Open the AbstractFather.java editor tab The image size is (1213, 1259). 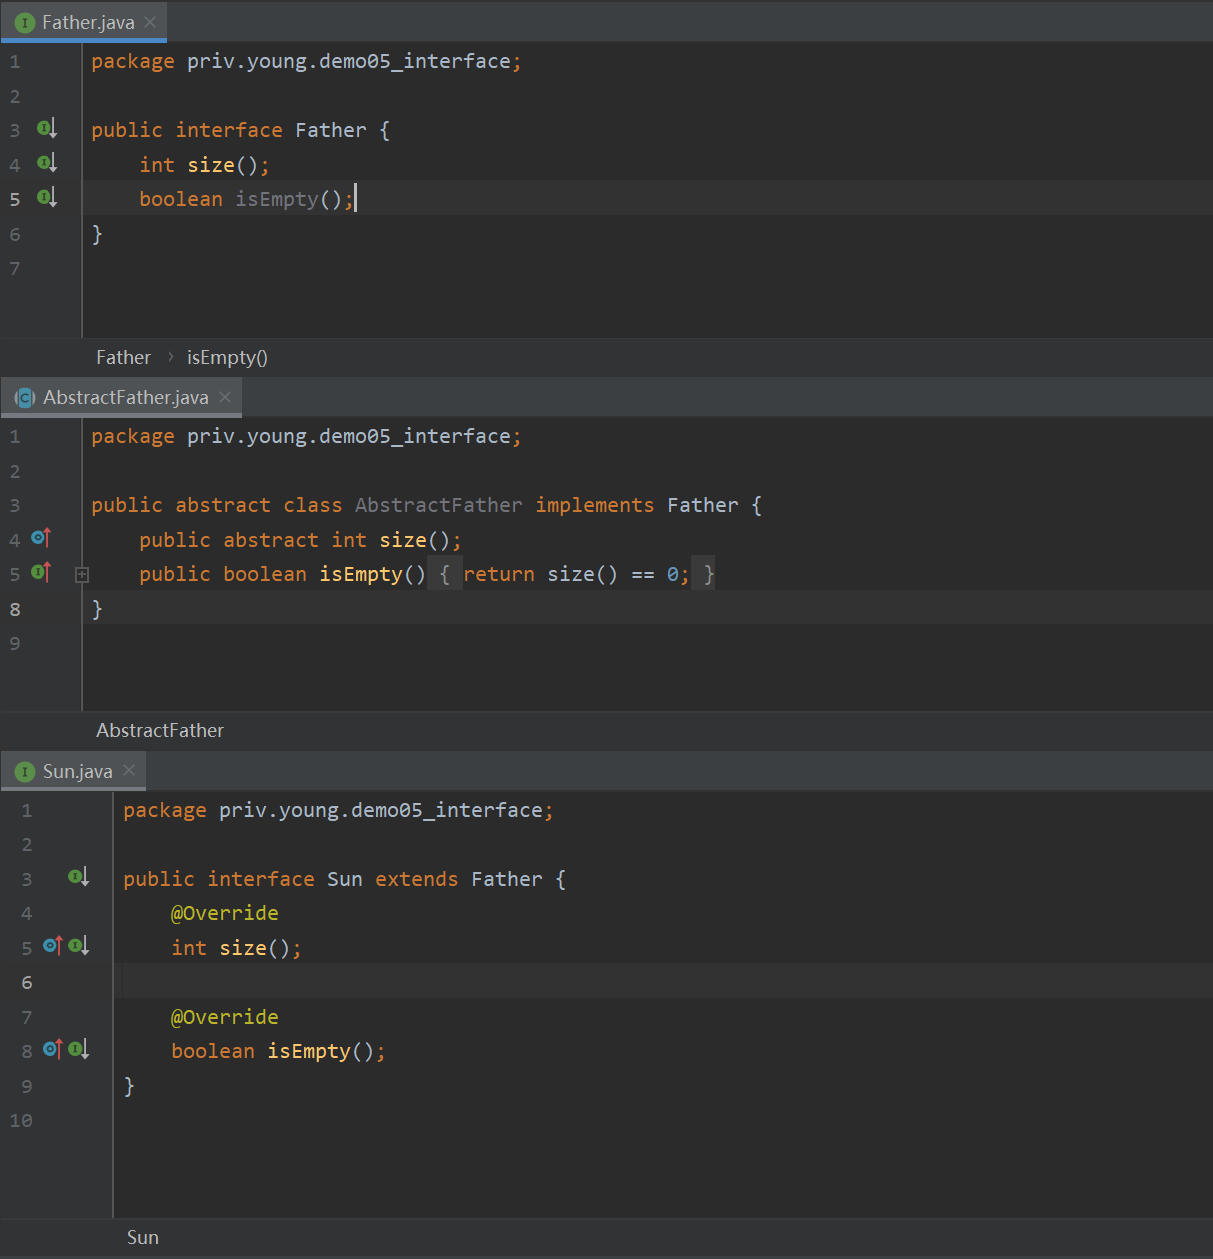click(x=121, y=397)
